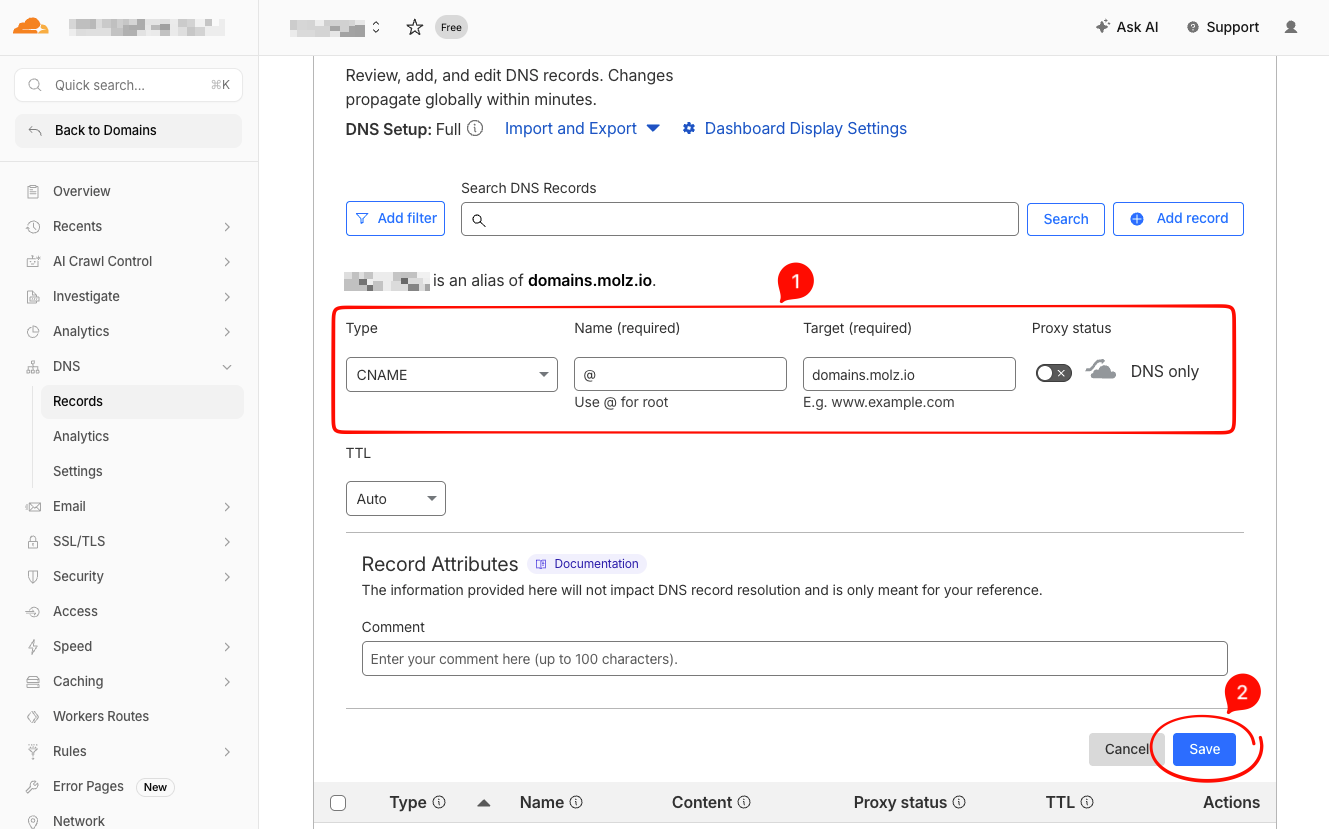The image size is (1329, 829).
Task: Open Import and Export dropdown
Action: tap(582, 128)
